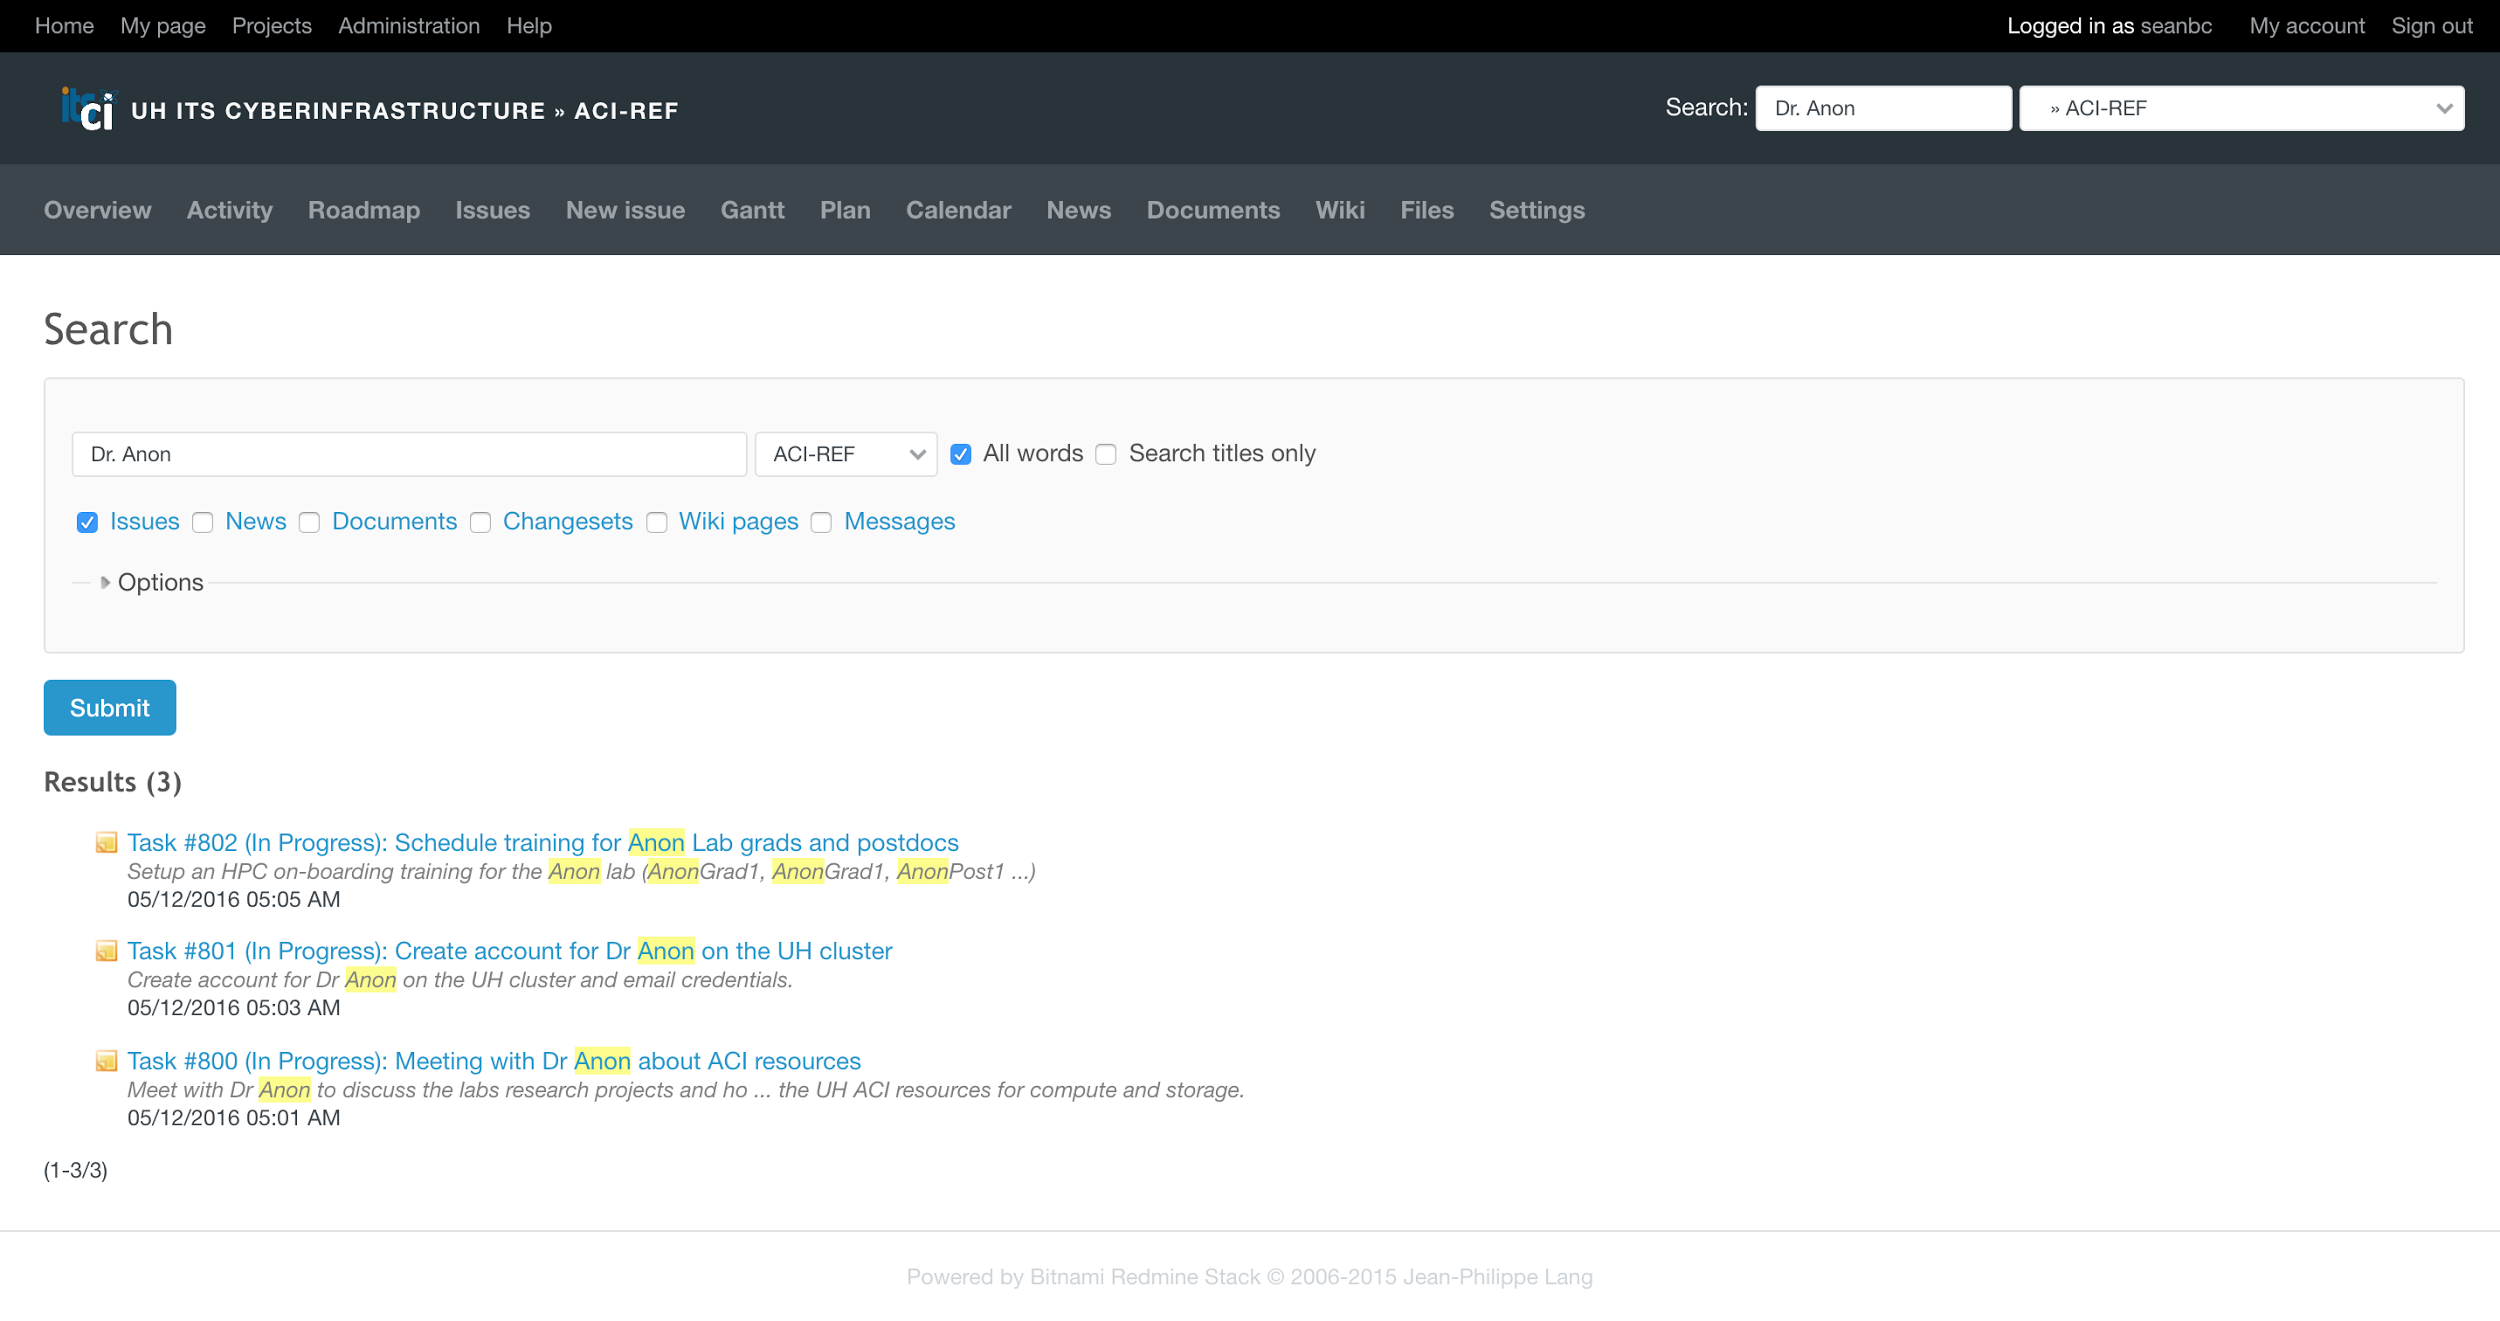2500x1321 pixels.
Task: Open the Gantt tab
Action: coord(753,210)
